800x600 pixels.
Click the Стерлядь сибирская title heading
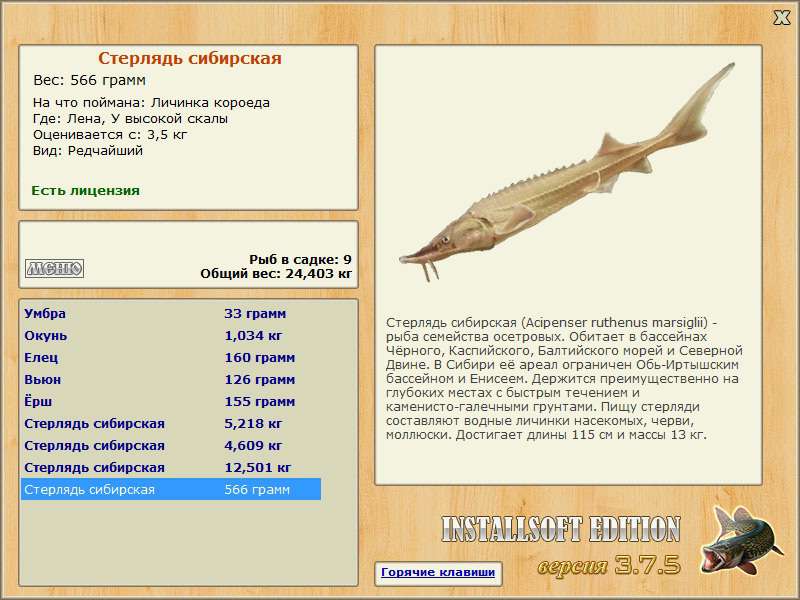(190, 58)
